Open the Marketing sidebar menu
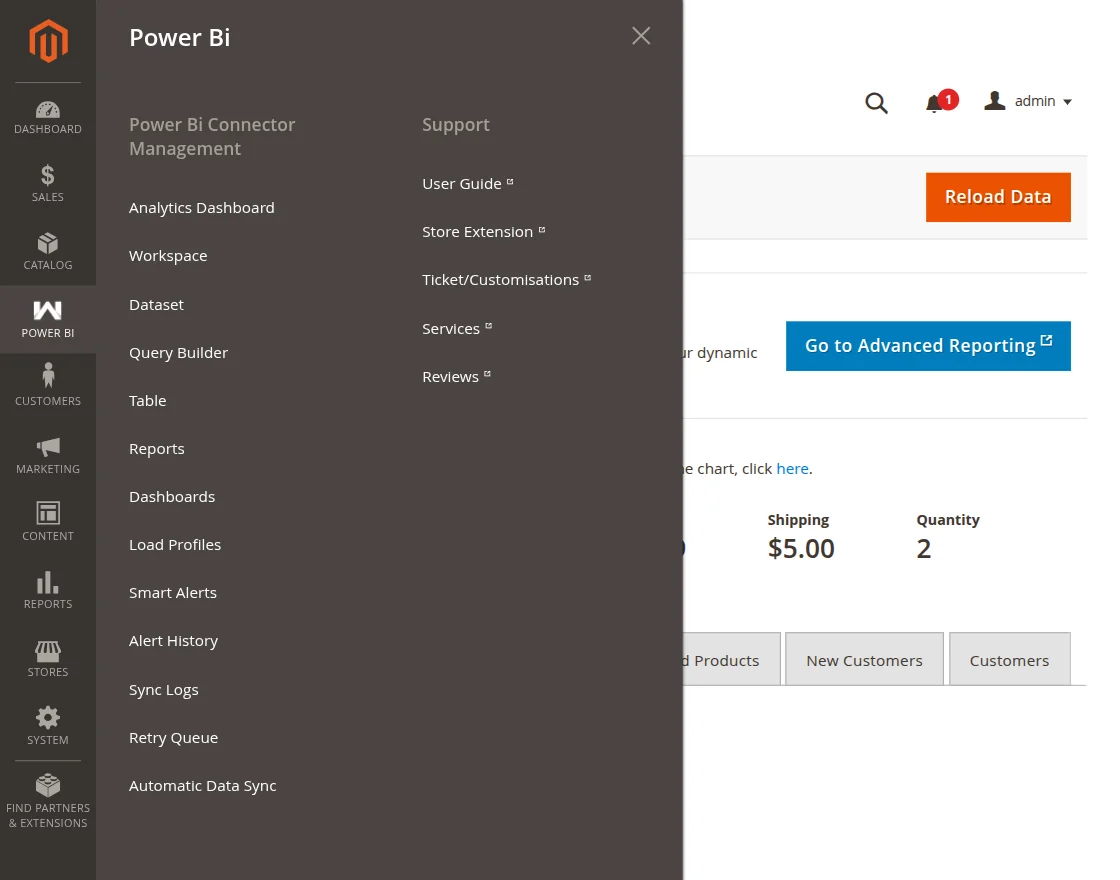 coord(48,455)
